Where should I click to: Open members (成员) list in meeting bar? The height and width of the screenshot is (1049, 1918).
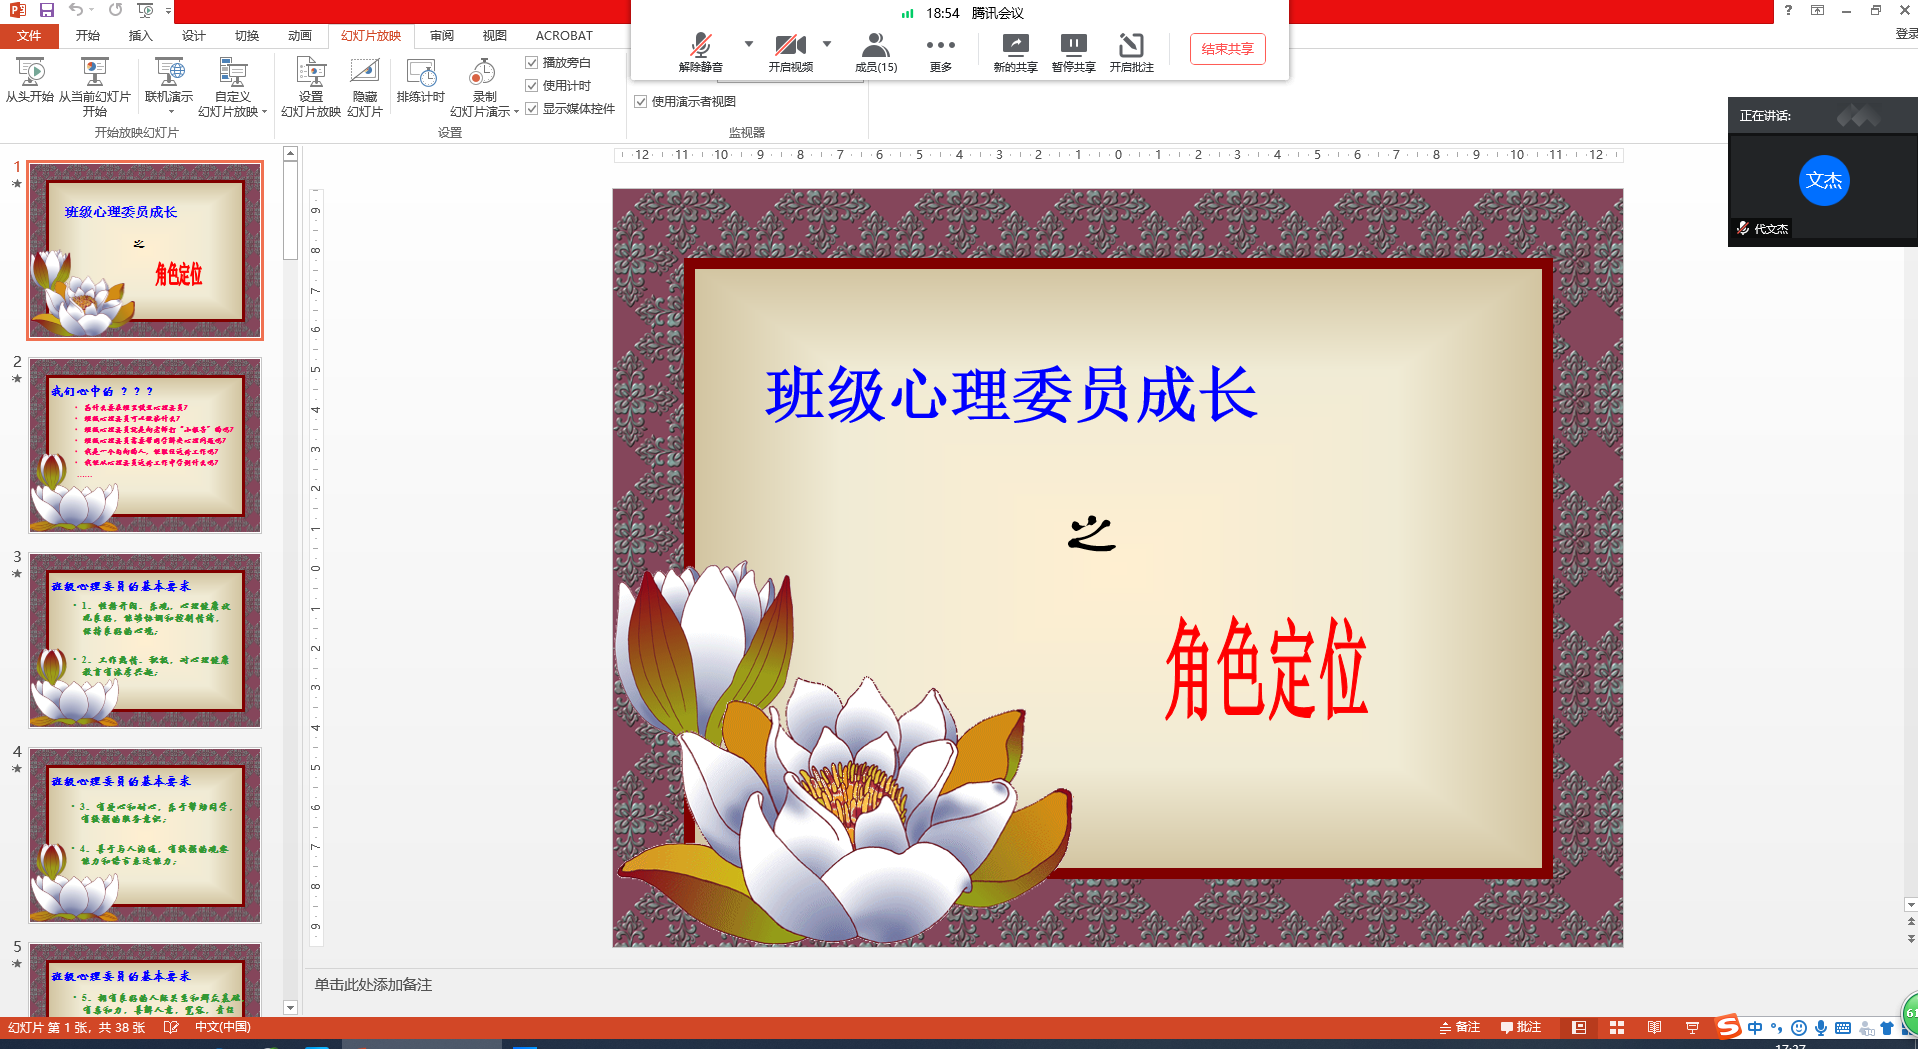coord(876,52)
